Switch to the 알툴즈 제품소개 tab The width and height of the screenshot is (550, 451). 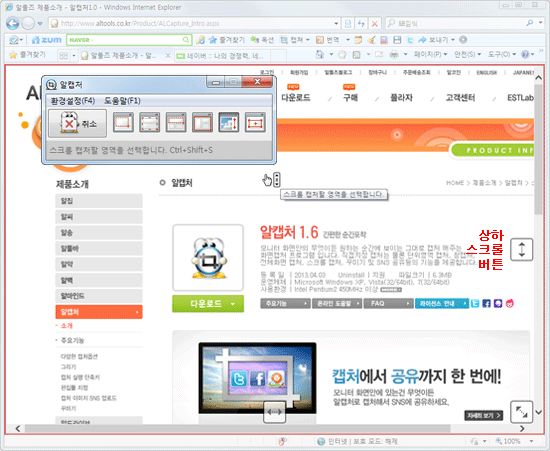point(121,55)
